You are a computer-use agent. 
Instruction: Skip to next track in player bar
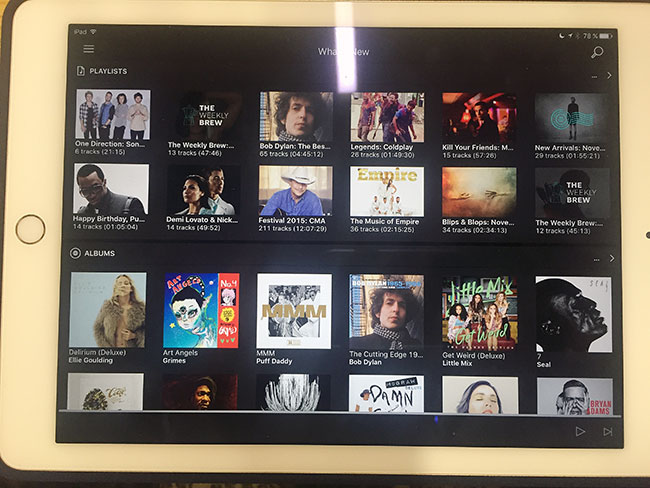[608, 432]
